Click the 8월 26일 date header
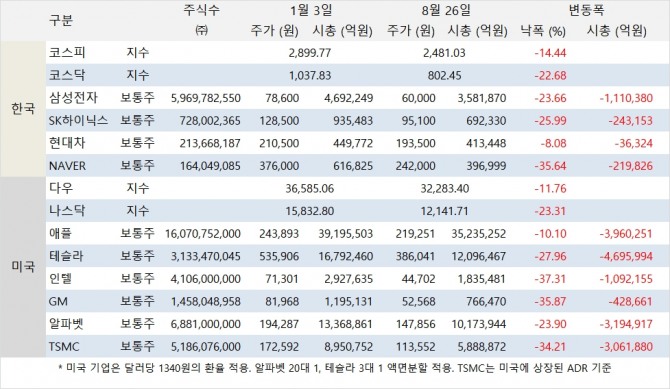The width and height of the screenshot is (670, 389). point(446,10)
